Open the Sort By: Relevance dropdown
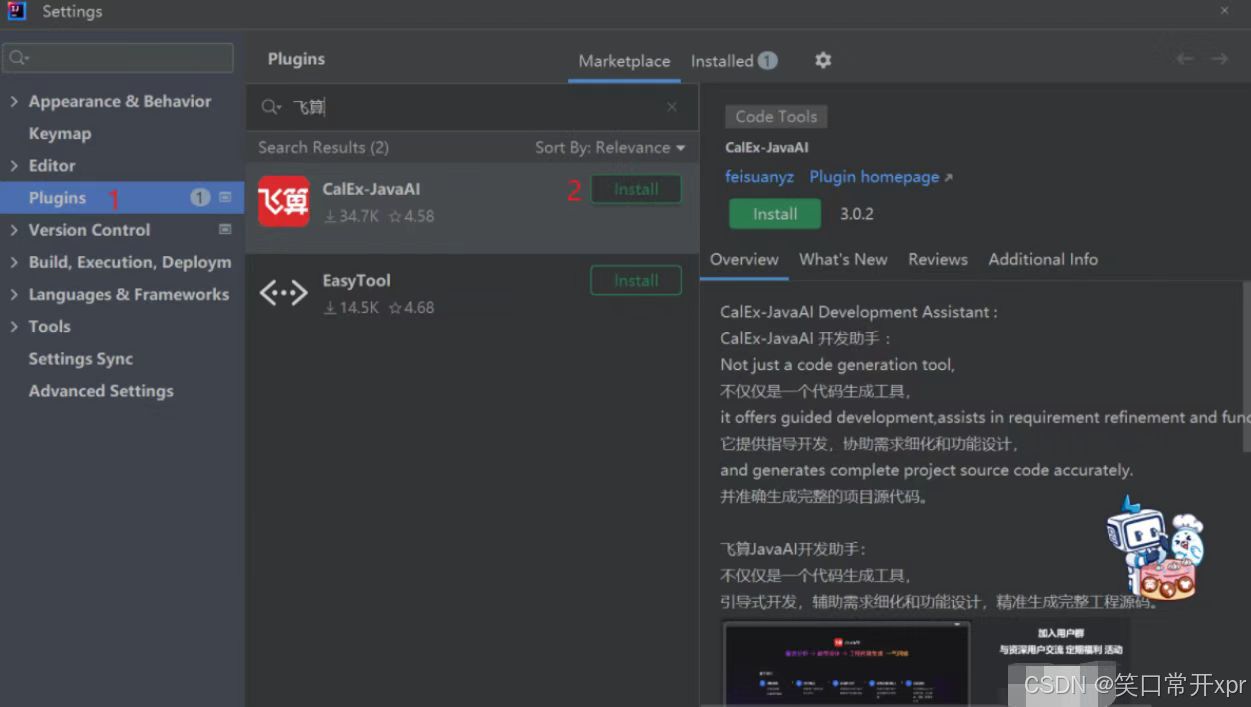1251x707 pixels. (610, 147)
